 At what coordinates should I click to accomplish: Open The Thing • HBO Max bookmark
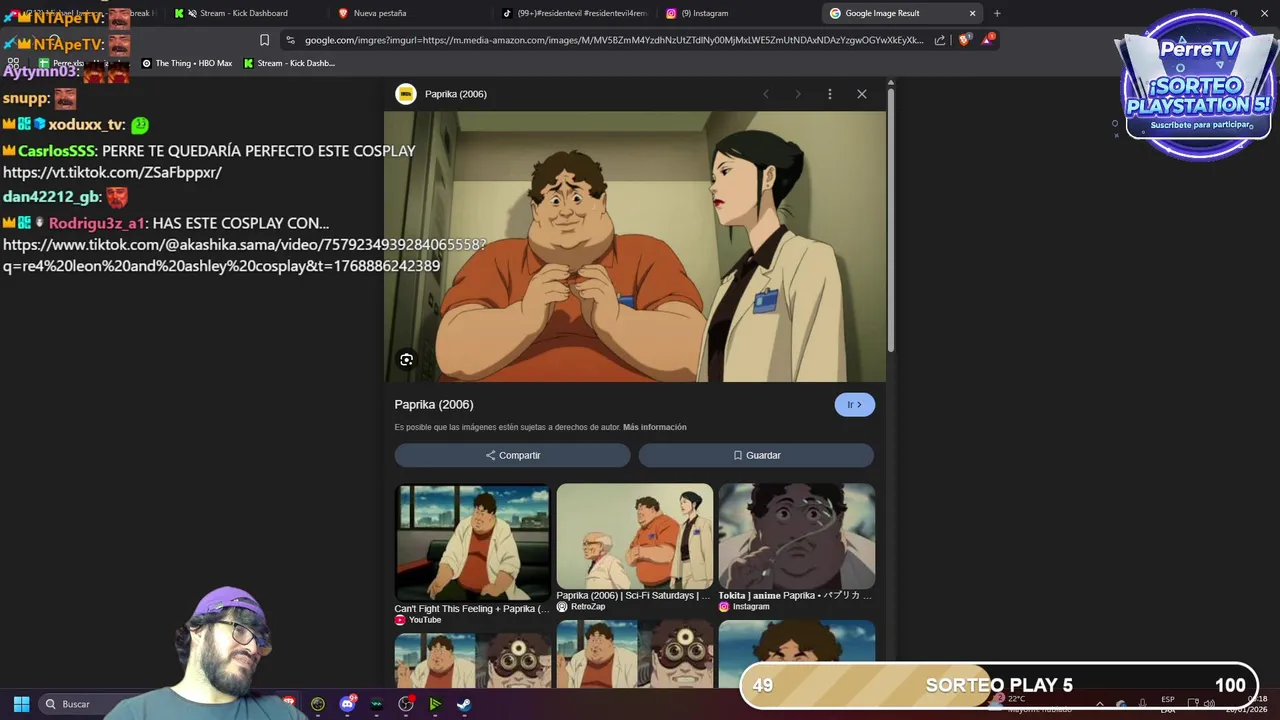187,63
